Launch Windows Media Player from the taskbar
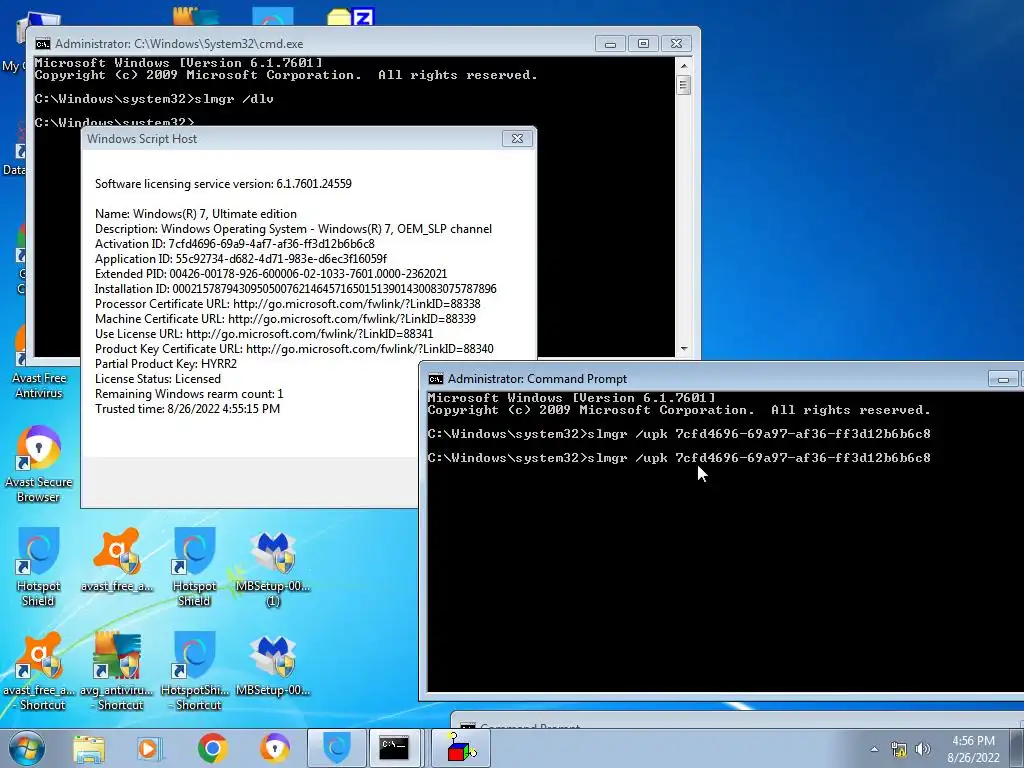This screenshot has width=1024, height=768. [150, 748]
